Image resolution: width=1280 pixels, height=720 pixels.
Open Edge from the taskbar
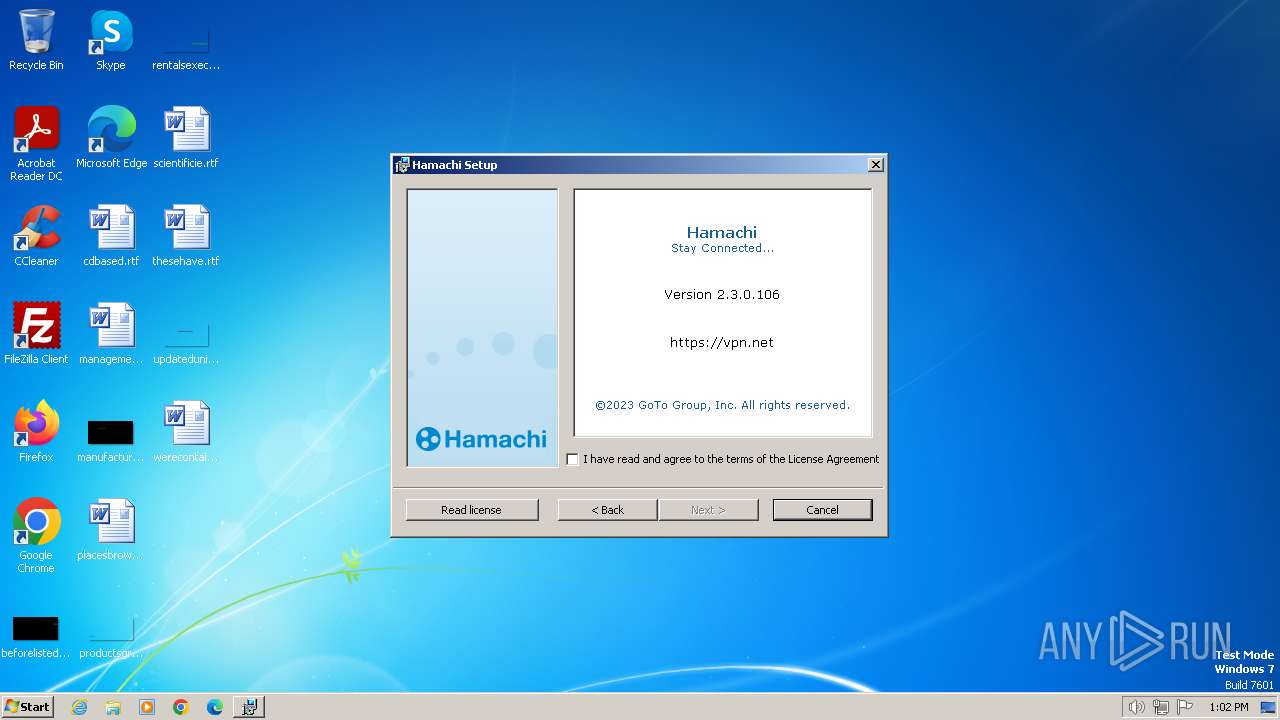(x=215, y=707)
